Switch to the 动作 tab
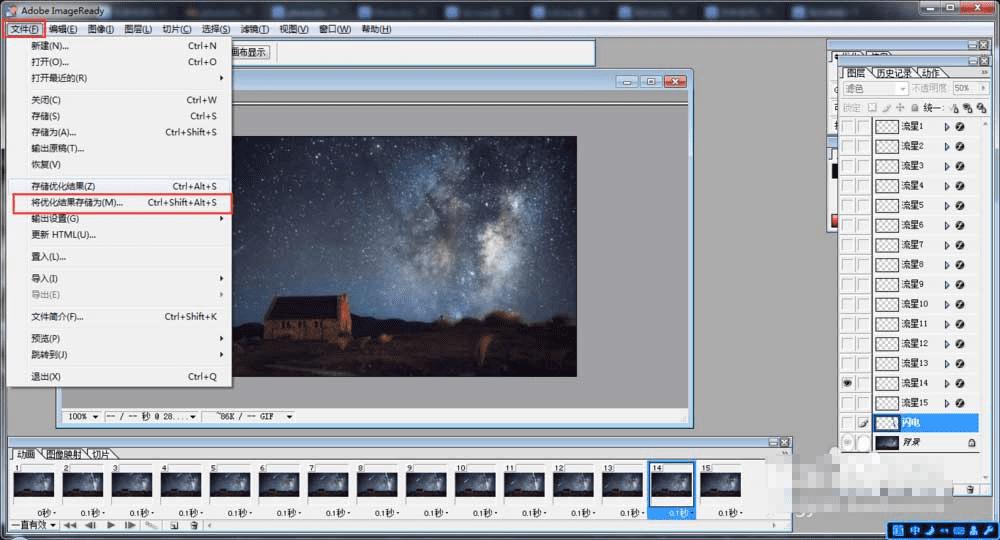Viewport: 1000px width, 540px height. tap(930, 73)
